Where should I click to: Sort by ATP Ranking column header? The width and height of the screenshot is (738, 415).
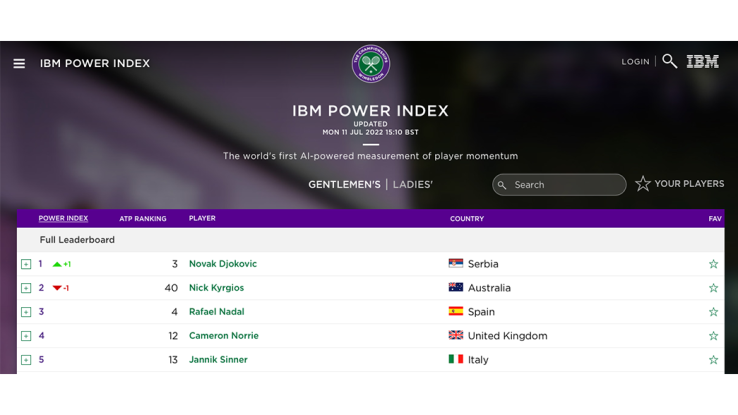click(143, 218)
